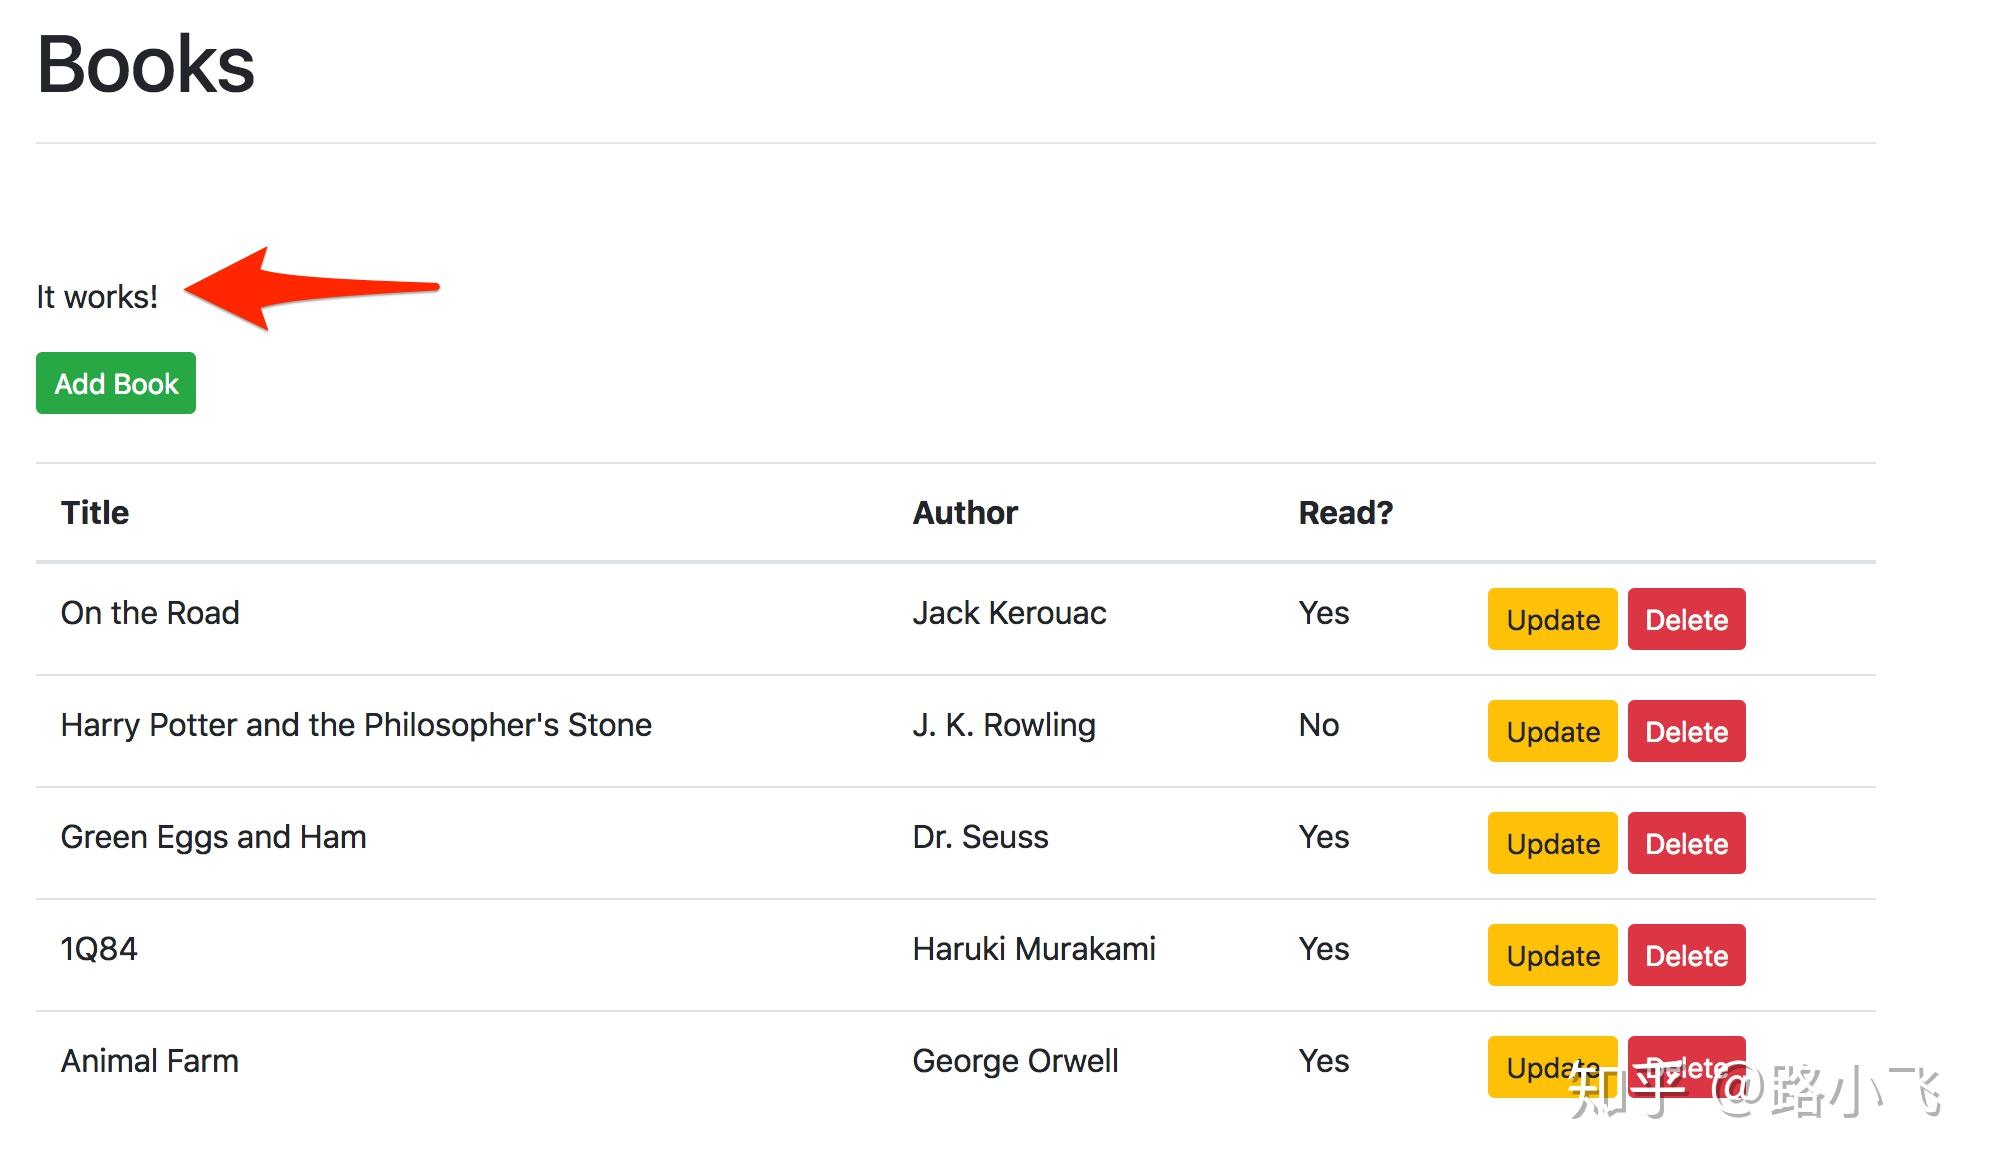The width and height of the screenshot is (1992, 1174).
Task: Select the George Orwell author cell
Action: point(1015,1060)
